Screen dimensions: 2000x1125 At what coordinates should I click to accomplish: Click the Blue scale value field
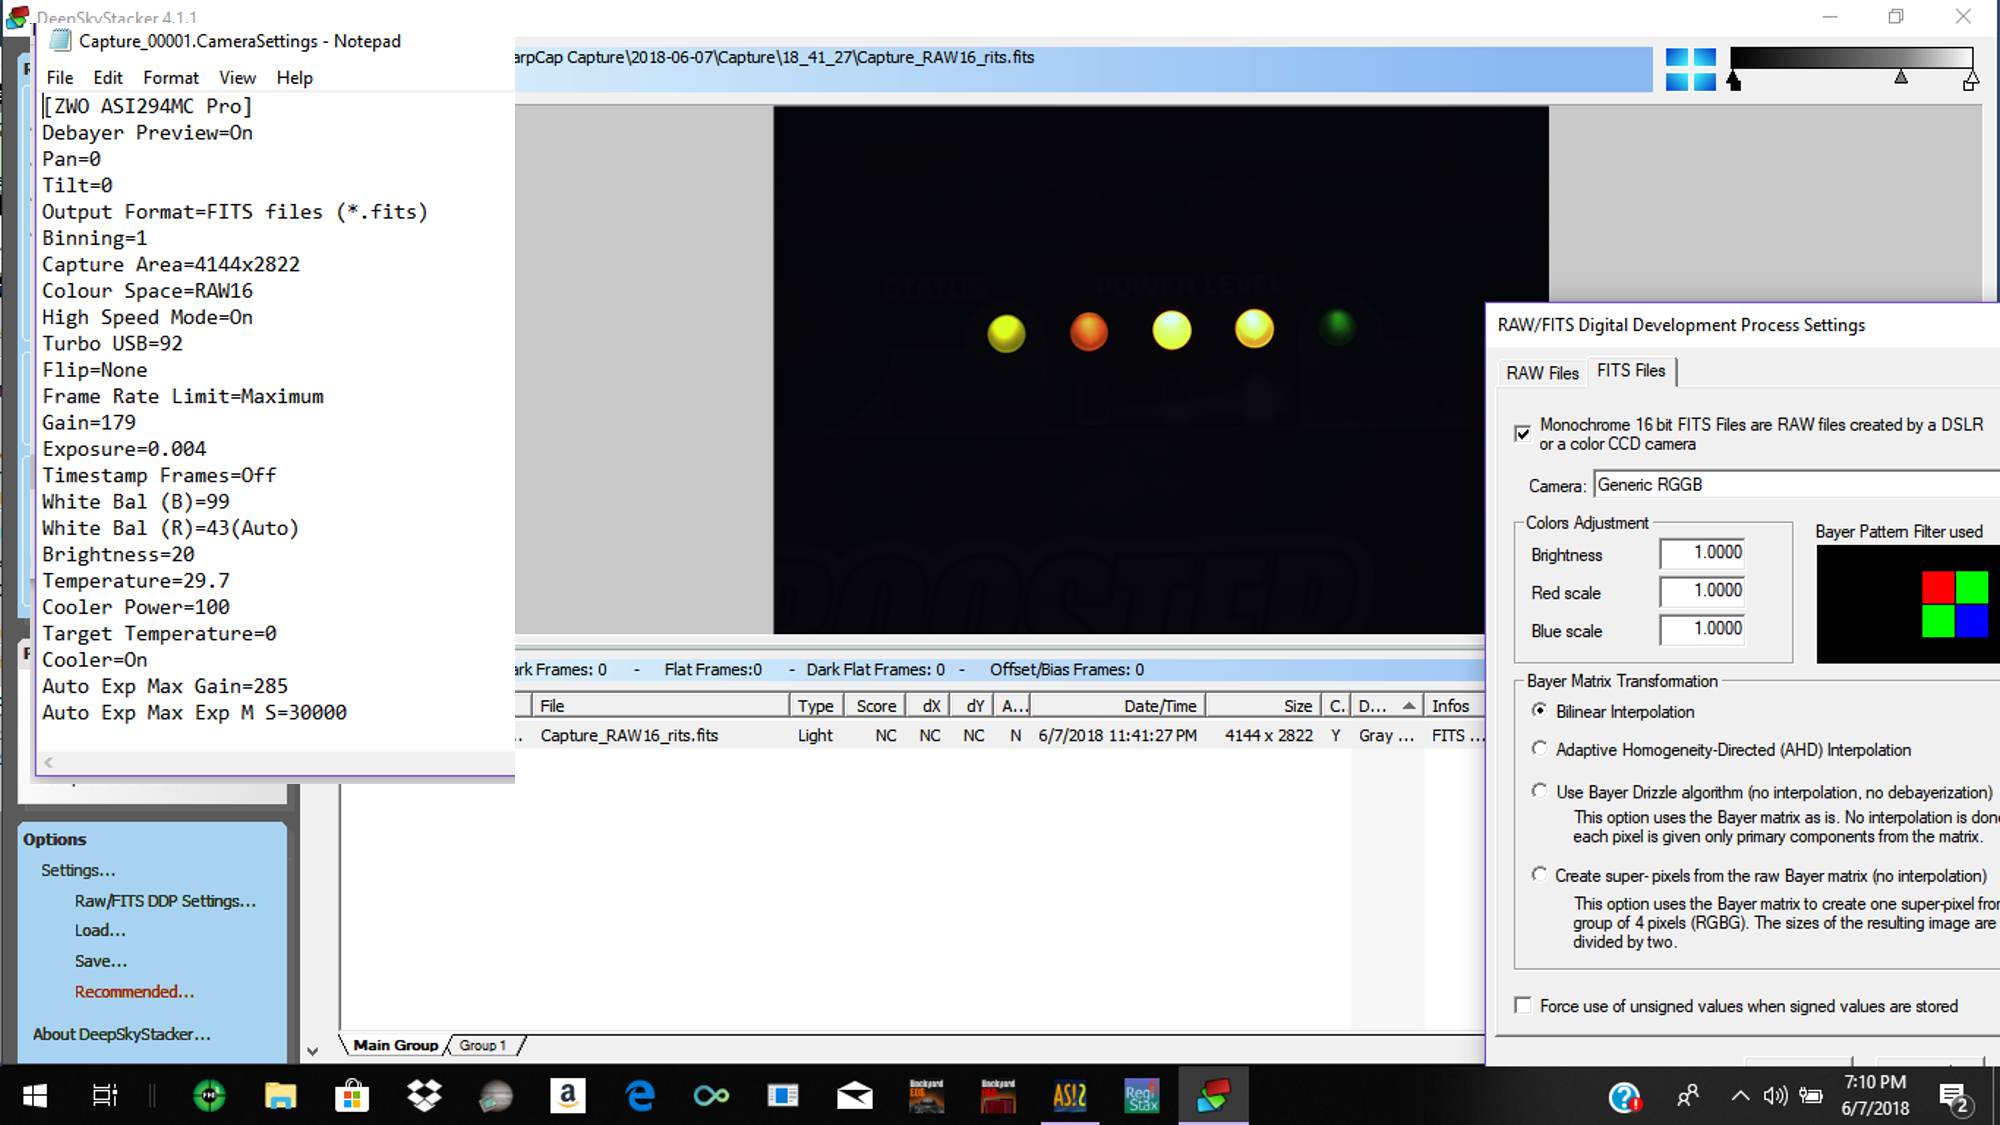point(1703,629)
